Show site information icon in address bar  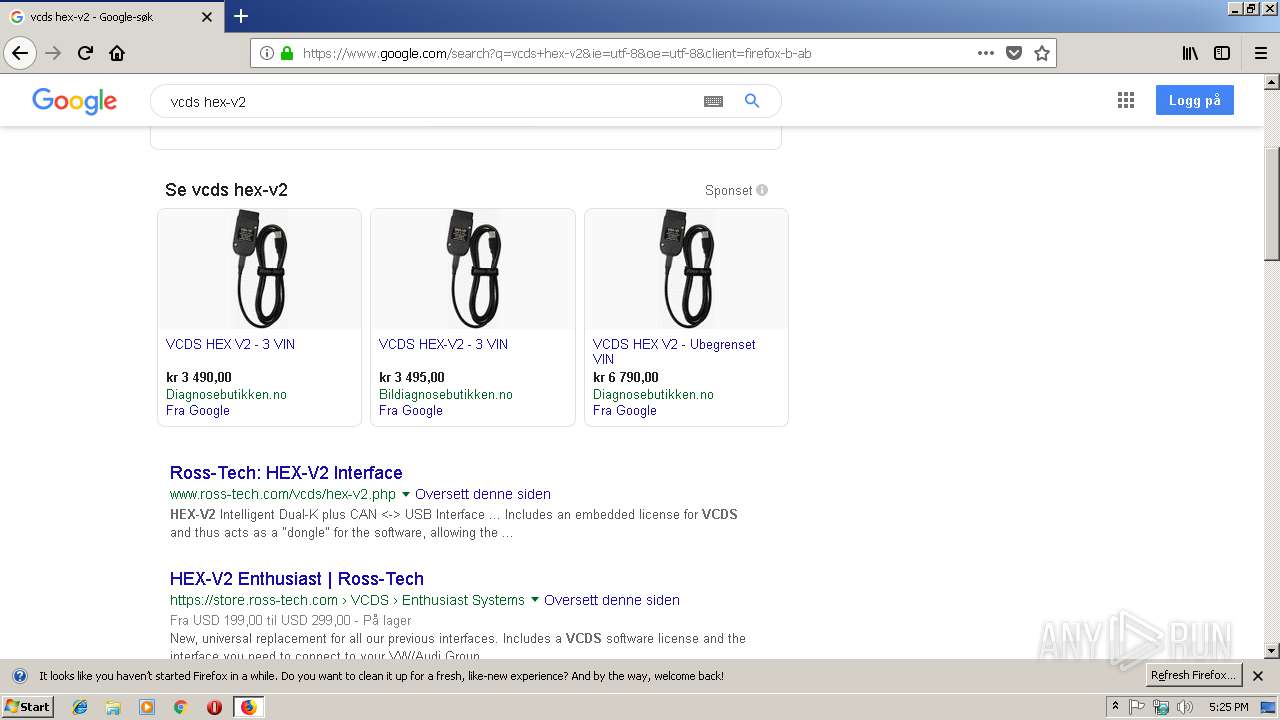(267, 53)
